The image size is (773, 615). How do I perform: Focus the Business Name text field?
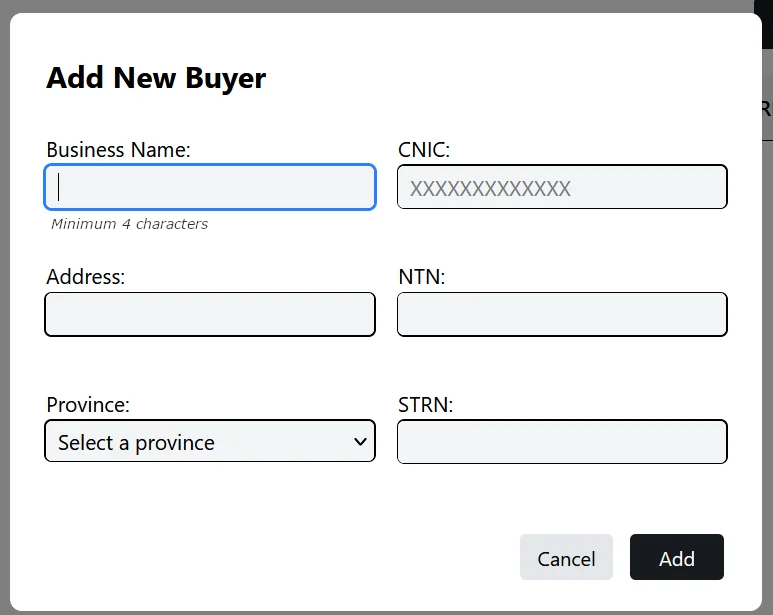[x=210, y=187]
